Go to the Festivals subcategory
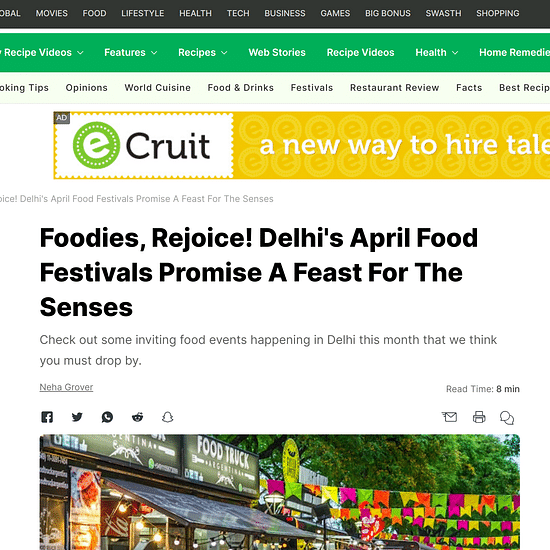 pos(312,88)
